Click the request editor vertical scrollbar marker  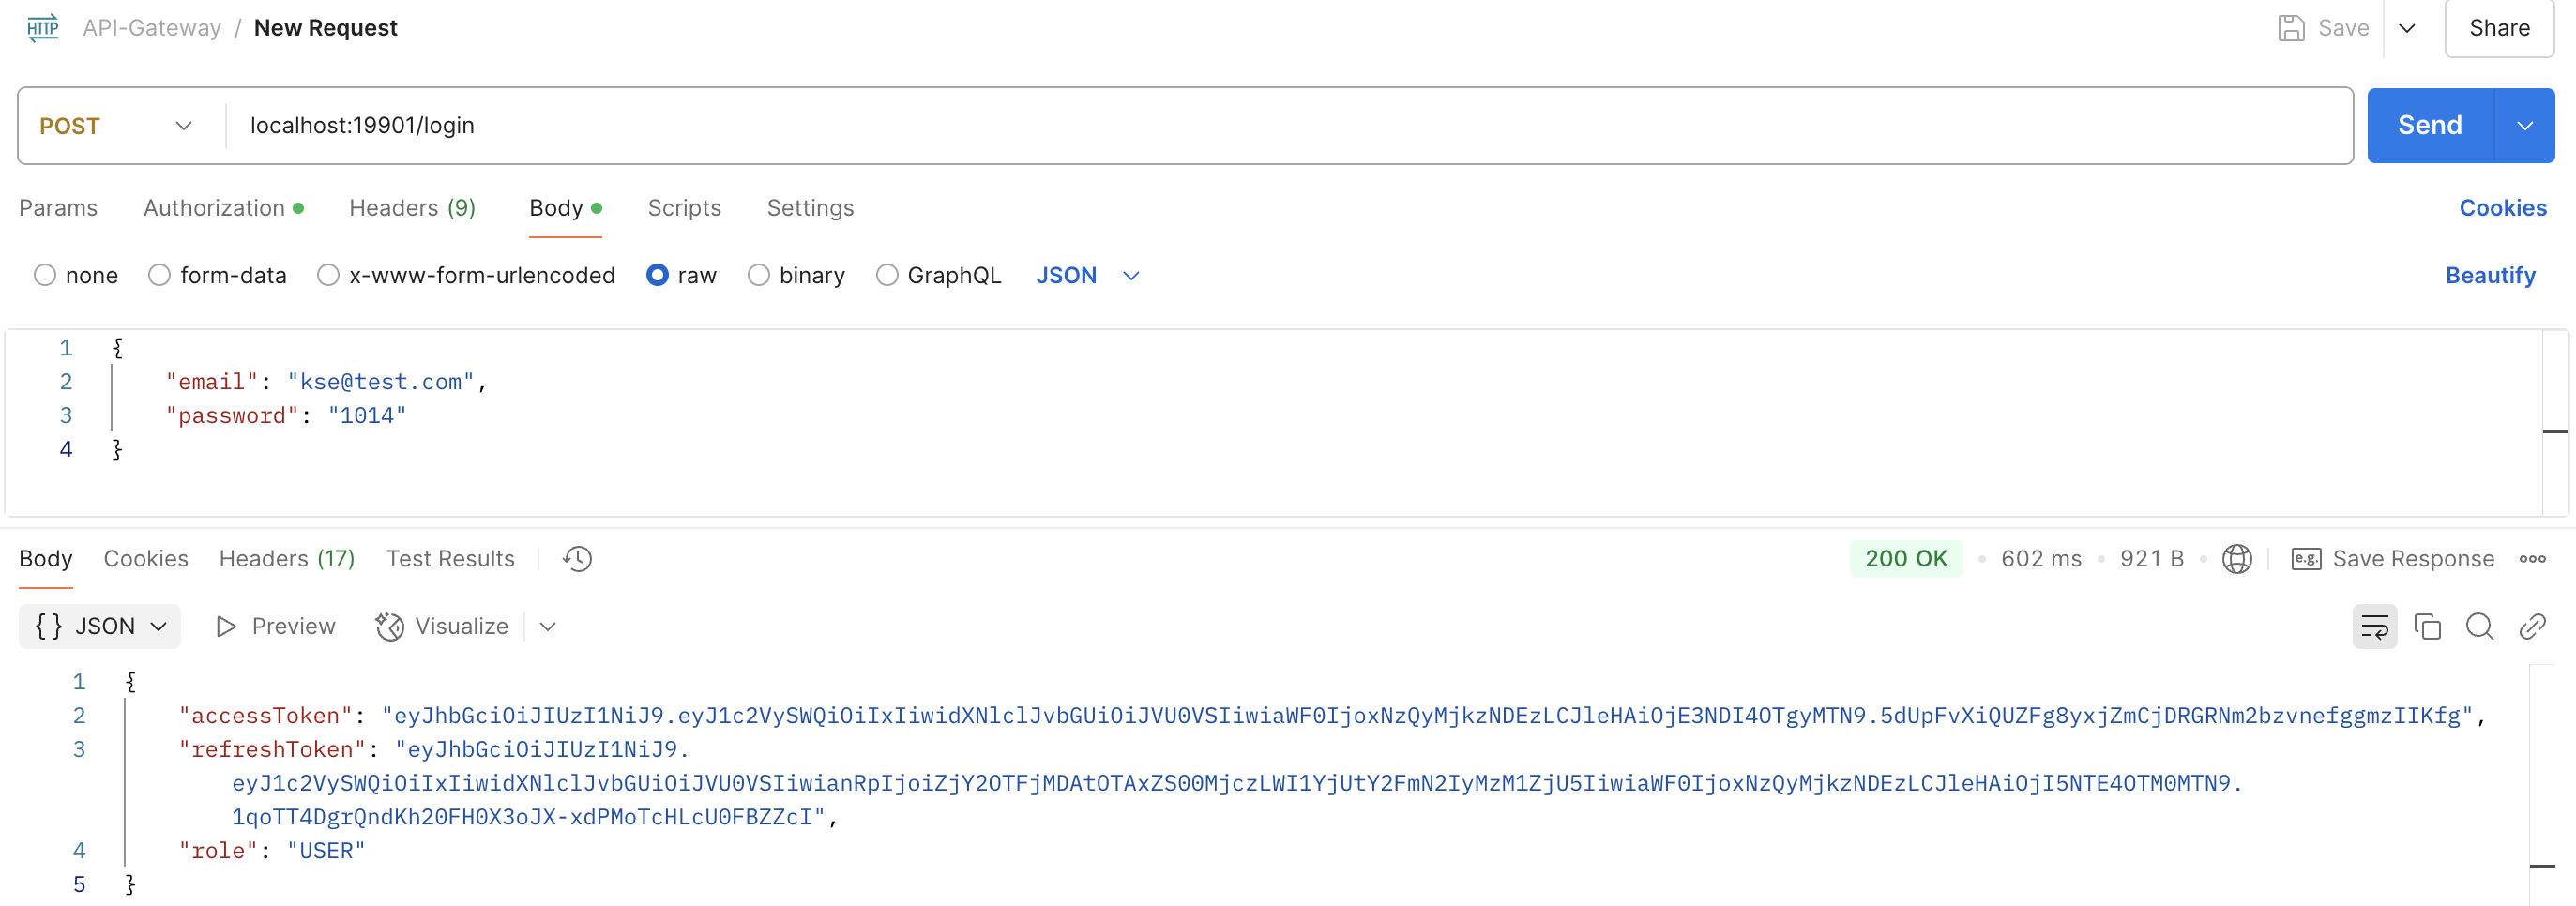[x=2555, y=431]
